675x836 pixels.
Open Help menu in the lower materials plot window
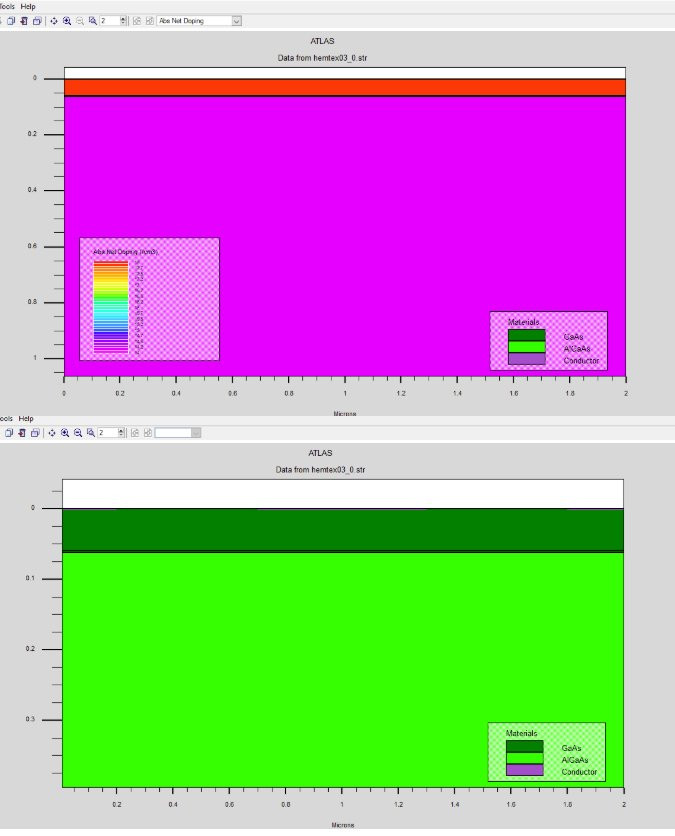26,419
